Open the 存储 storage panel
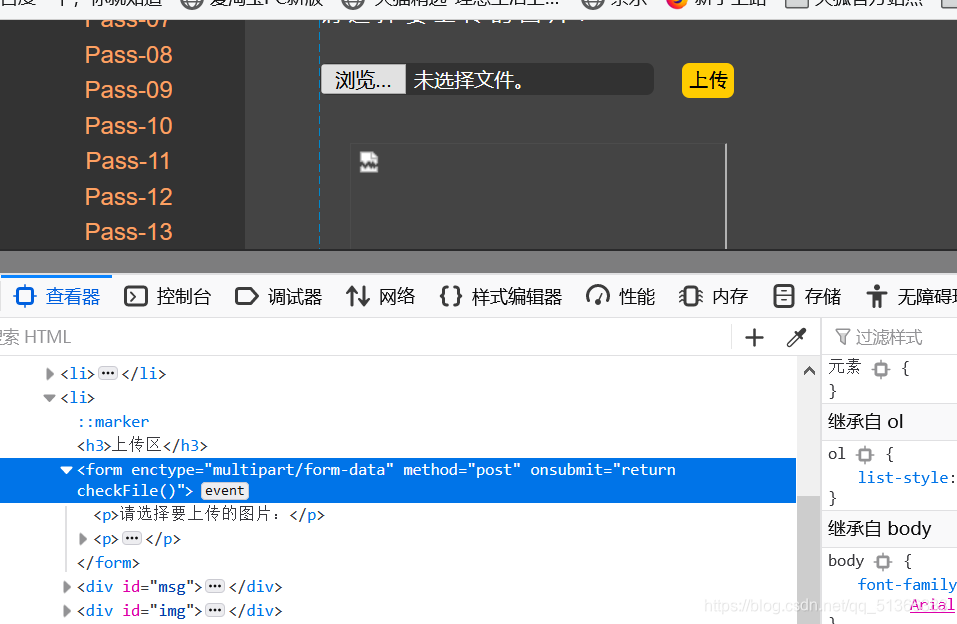Image resolution: width=957 pixels, height=624 pixels. (806, 295)
